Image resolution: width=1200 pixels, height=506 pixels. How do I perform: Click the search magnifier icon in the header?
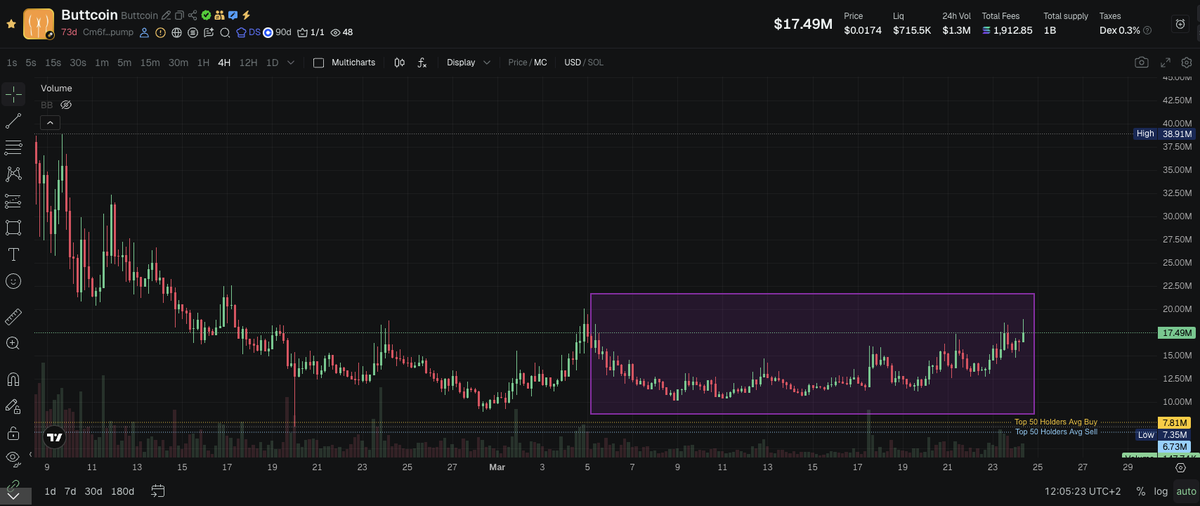(x=225, y=32)
